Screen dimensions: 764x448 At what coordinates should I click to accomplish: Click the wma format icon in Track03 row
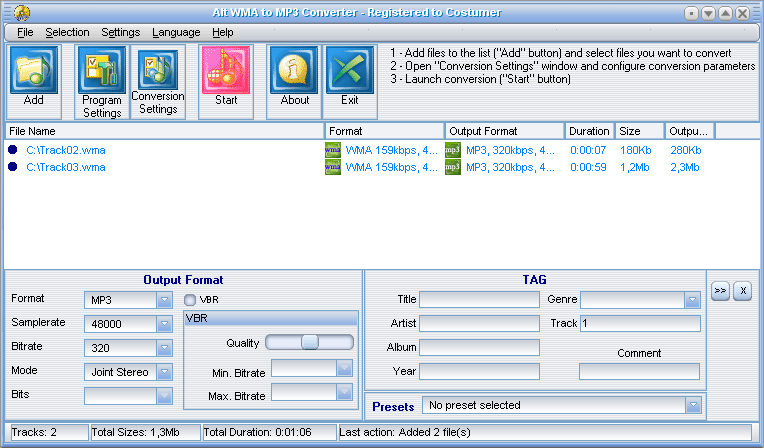333,167
